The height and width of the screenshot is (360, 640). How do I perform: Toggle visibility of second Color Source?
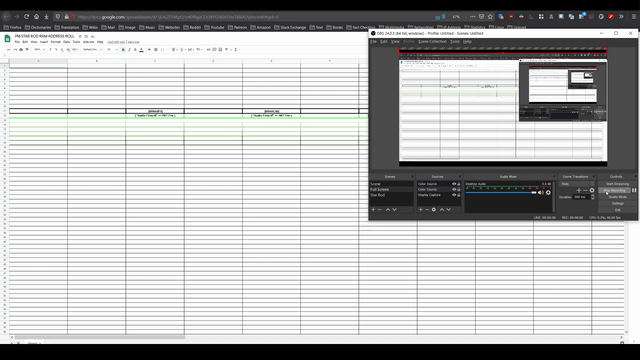454,189
